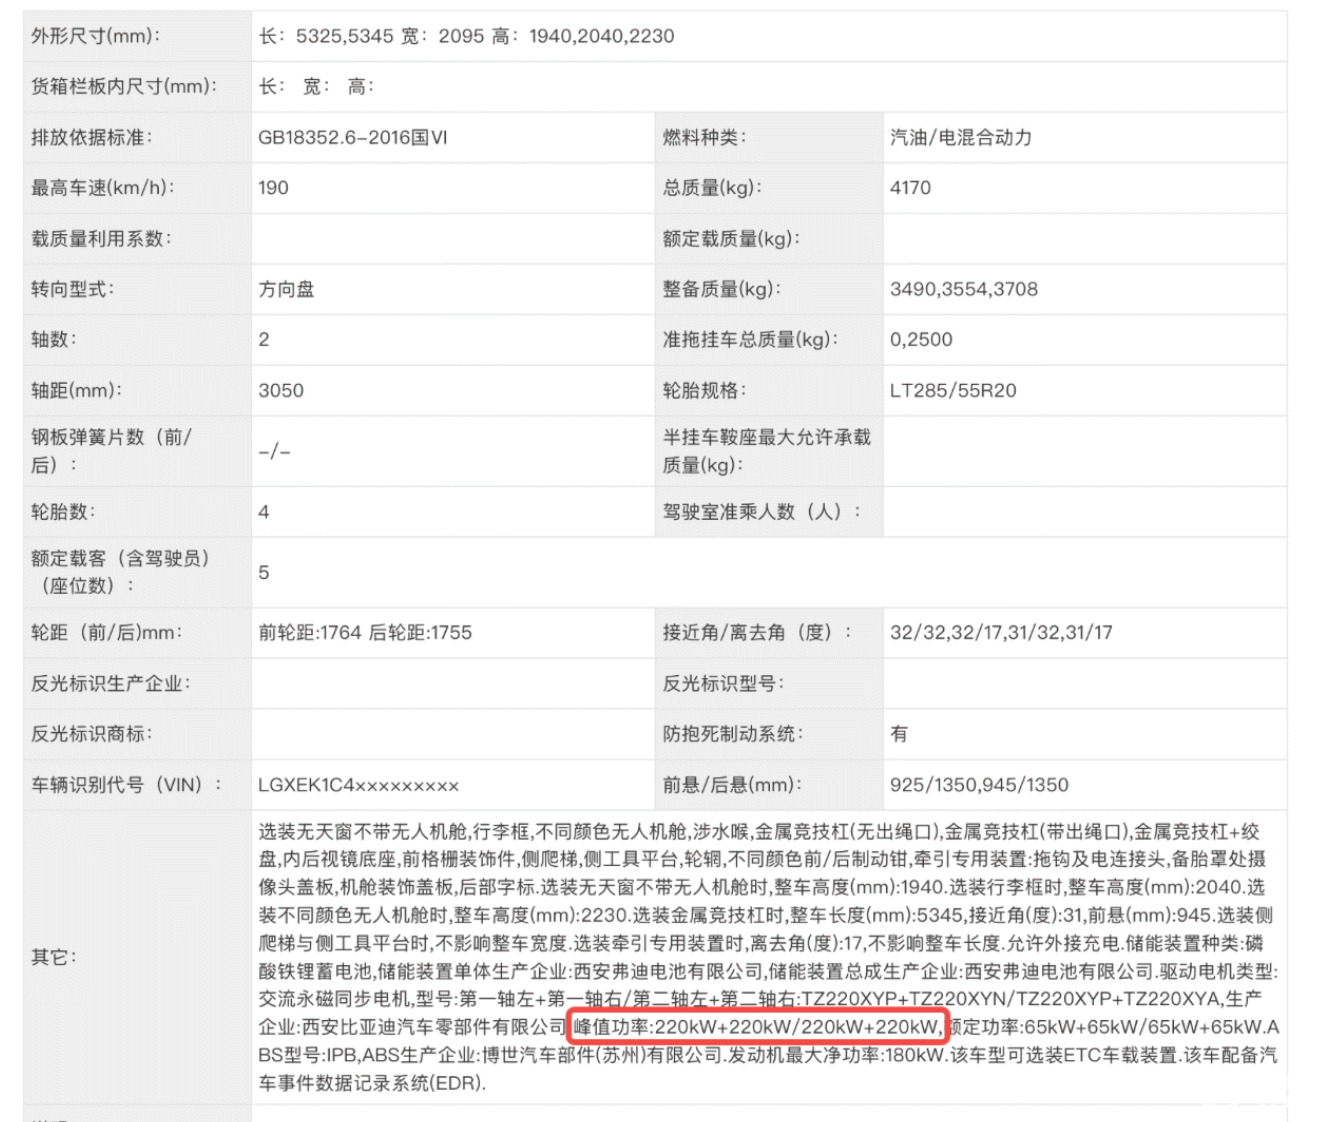Click the 驾驶室准乘人数（人） label
Image resolution: width=1342 pixels, height=1122 pixels.
[x=761, y=512]
